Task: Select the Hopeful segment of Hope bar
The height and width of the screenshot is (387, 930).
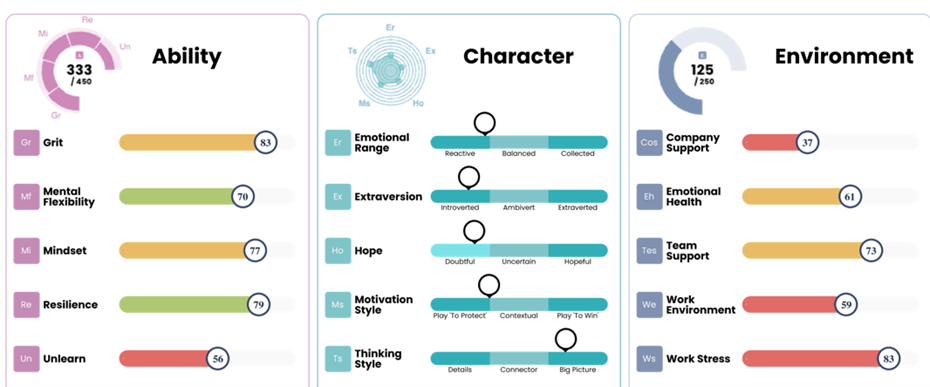Action: coord(578,250)
